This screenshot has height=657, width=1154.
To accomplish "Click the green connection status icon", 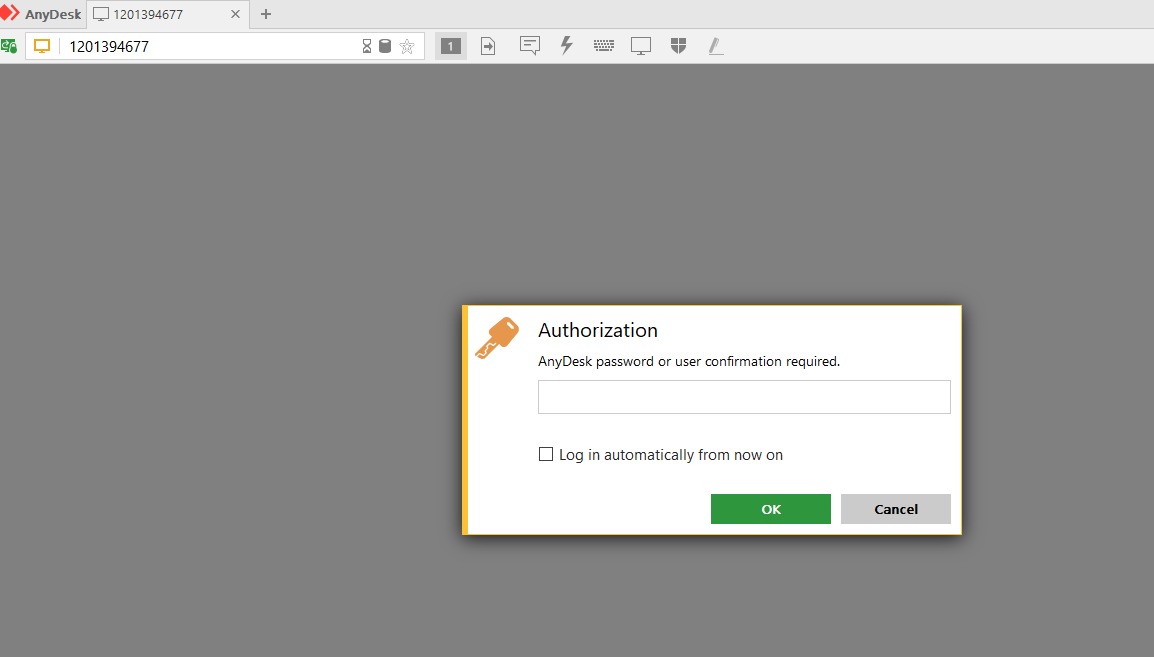I will pos(9,46).
